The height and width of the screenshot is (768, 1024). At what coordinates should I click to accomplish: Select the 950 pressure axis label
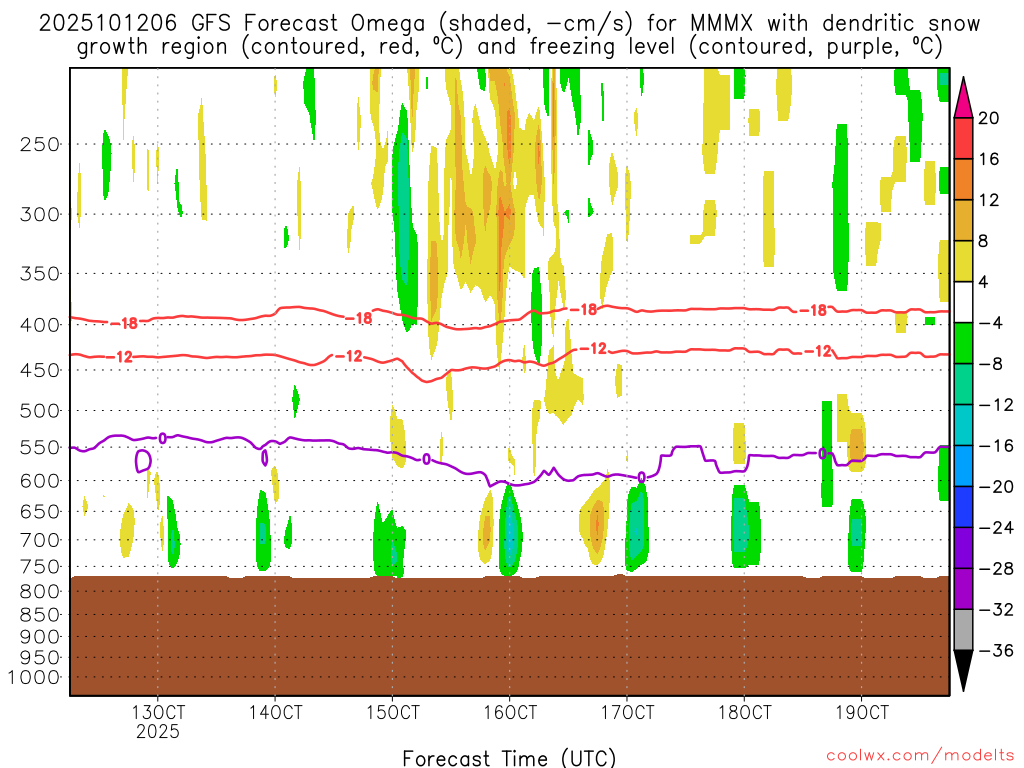(40, 658)
